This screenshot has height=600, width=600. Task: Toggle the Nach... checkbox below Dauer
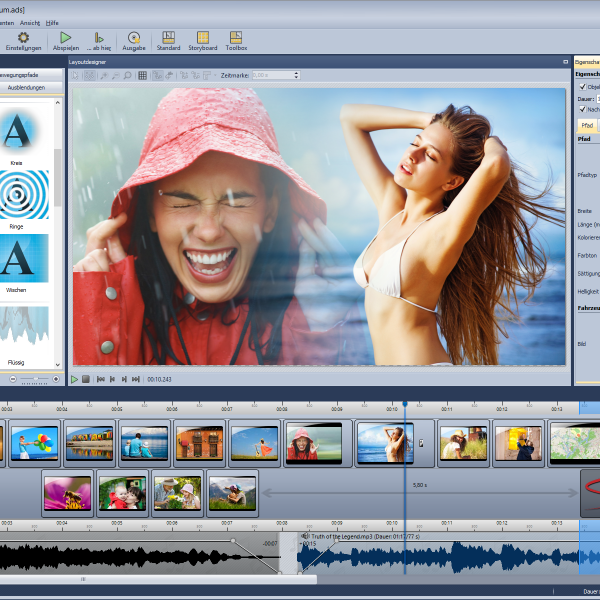point(582,109)
